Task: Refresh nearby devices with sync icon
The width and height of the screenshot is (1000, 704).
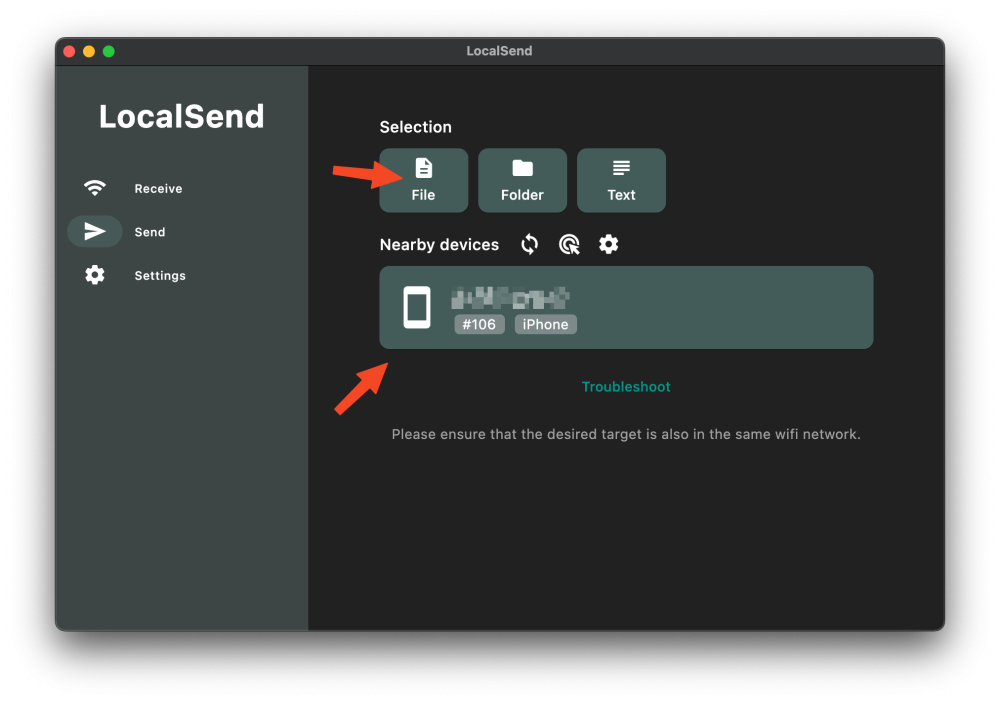Action: point(529,244)
